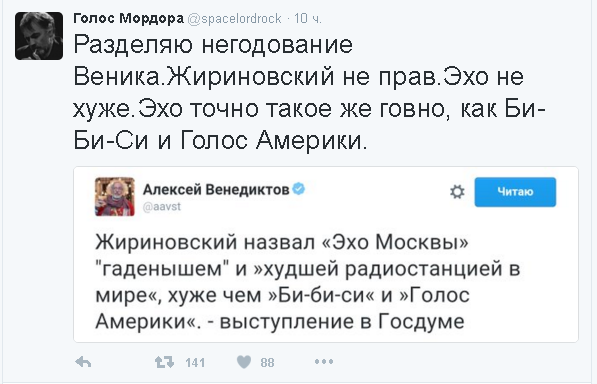Click the 141 retweet count
This screenshot has height=384, width=597.
pyautogui.click(x=195, y=363)
